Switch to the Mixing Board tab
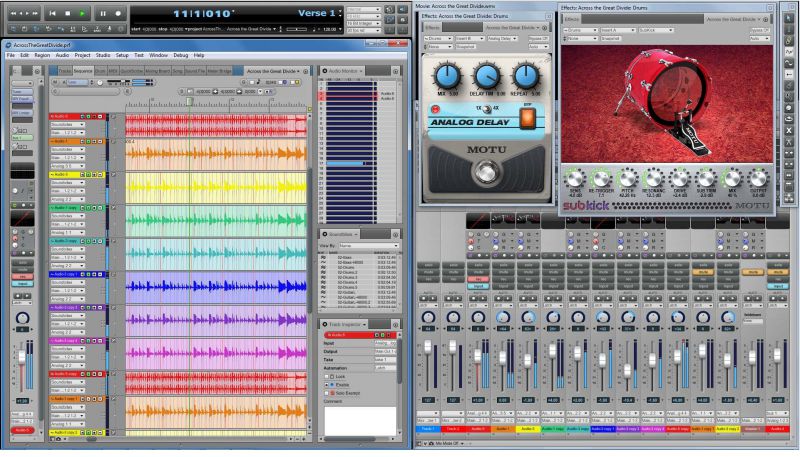 [158, 71]
